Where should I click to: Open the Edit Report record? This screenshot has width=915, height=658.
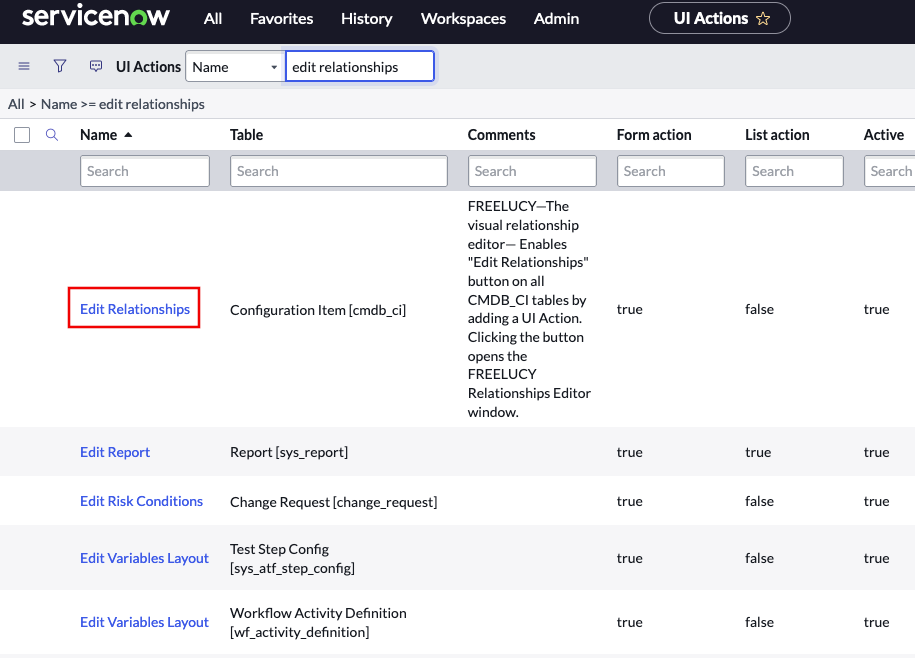tap(115, 452)
